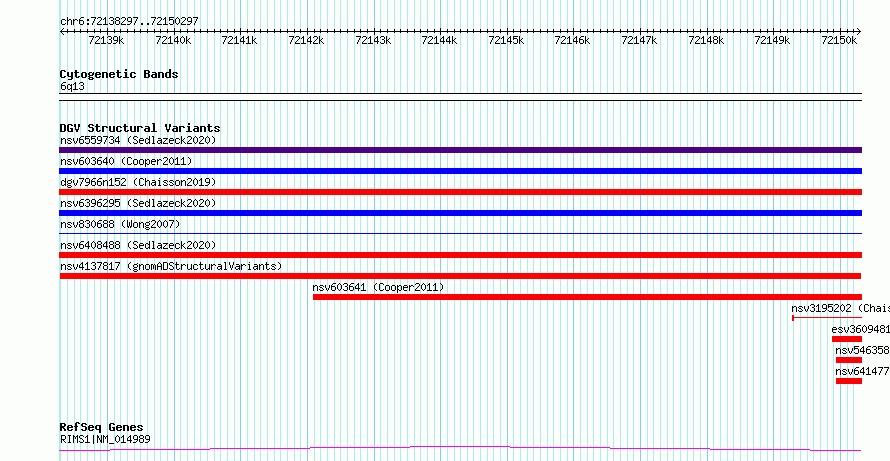
Task: Open the nsv6559734 (Sedlazeck2020) variant label
Action: (x=138, y=140)
